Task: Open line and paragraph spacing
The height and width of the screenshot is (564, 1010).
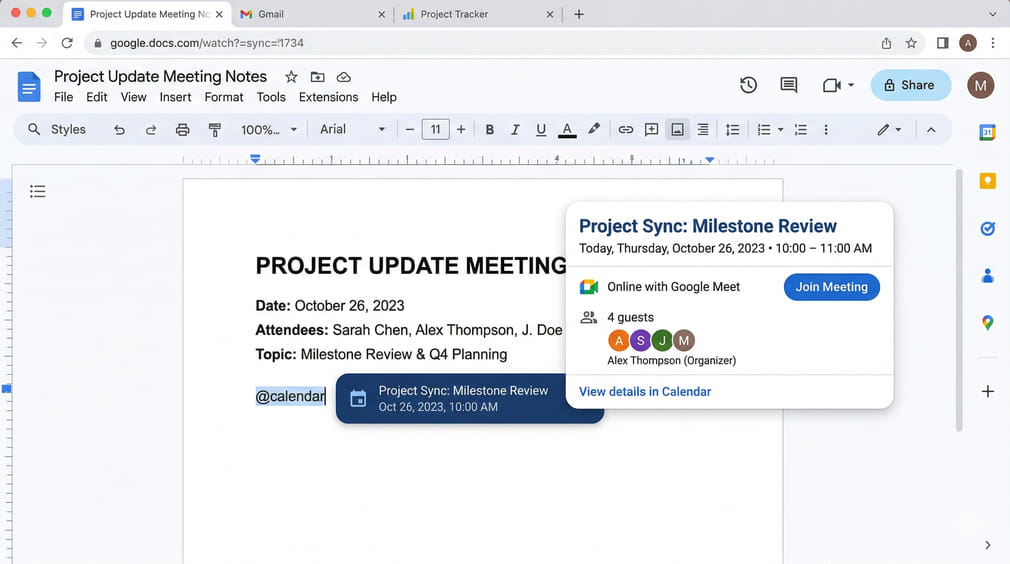Action: click(732, 130)
